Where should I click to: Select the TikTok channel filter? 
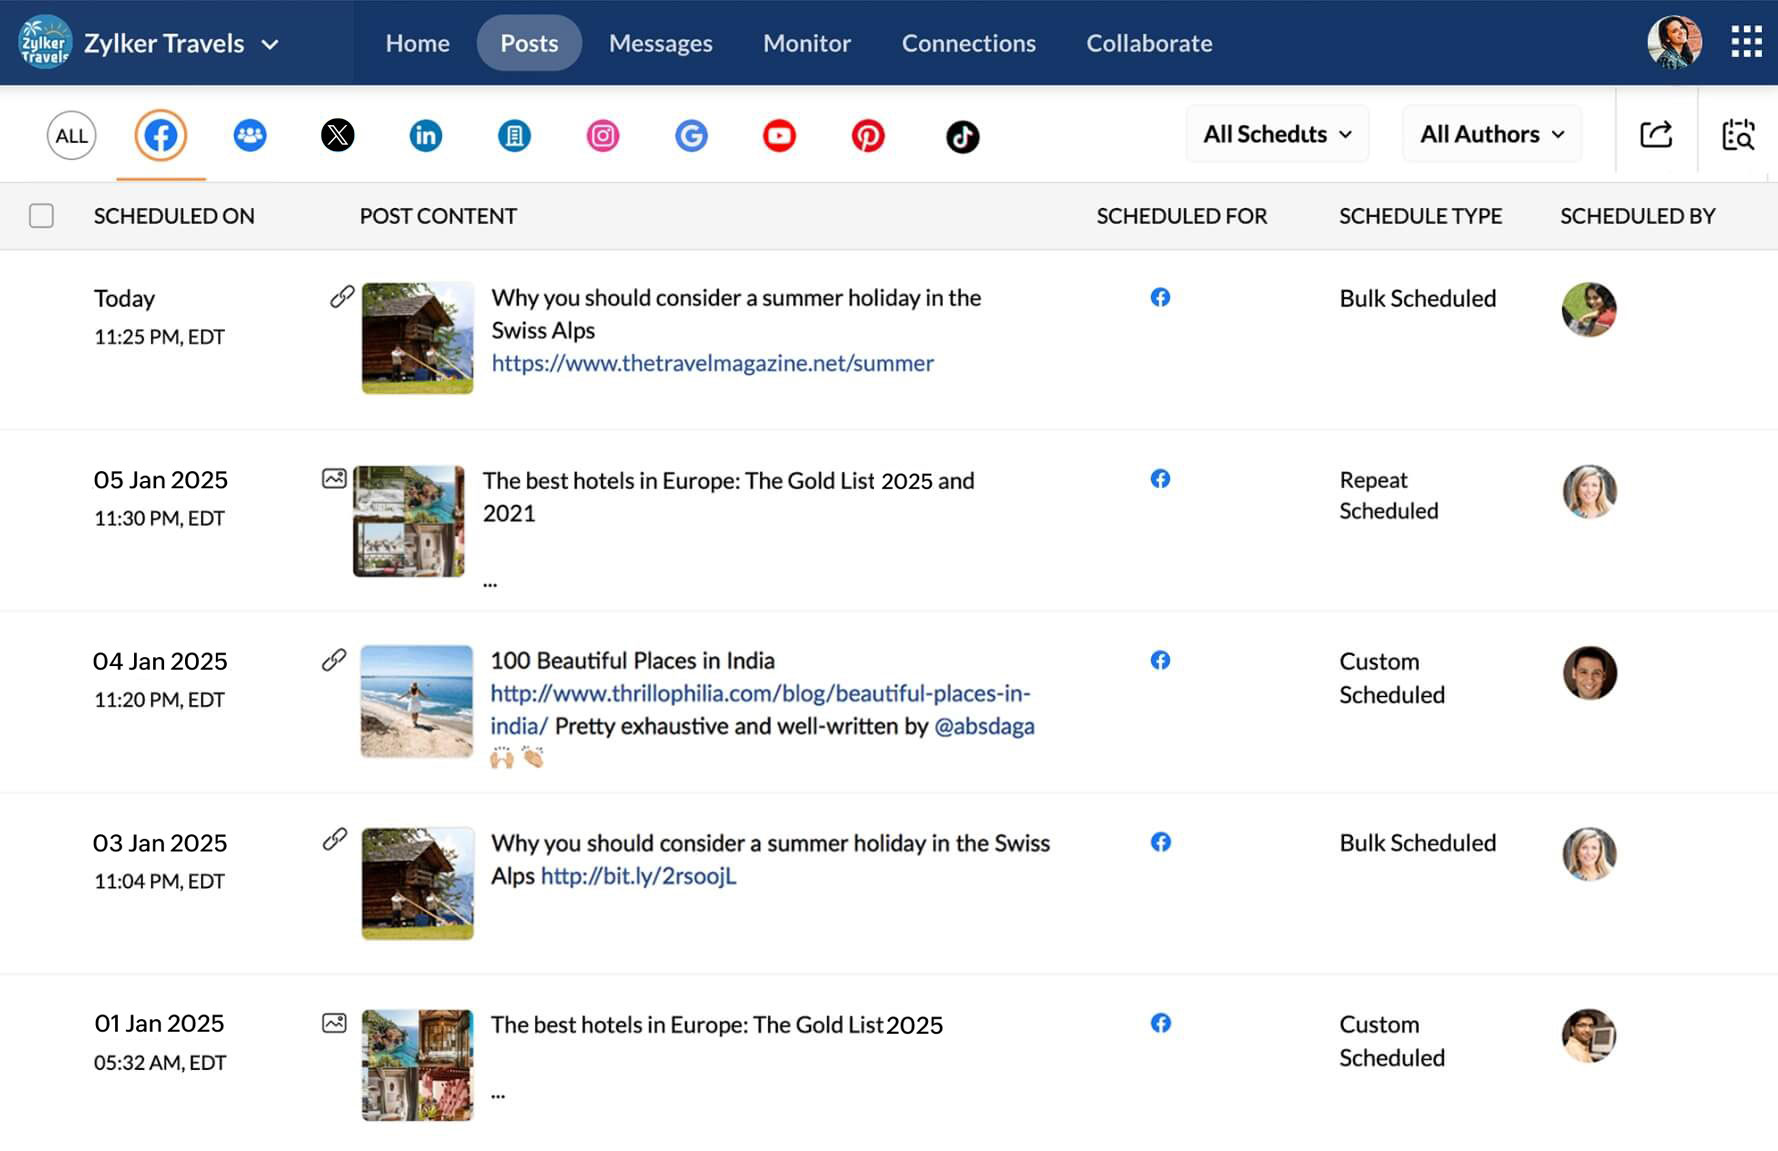(961, 135)
